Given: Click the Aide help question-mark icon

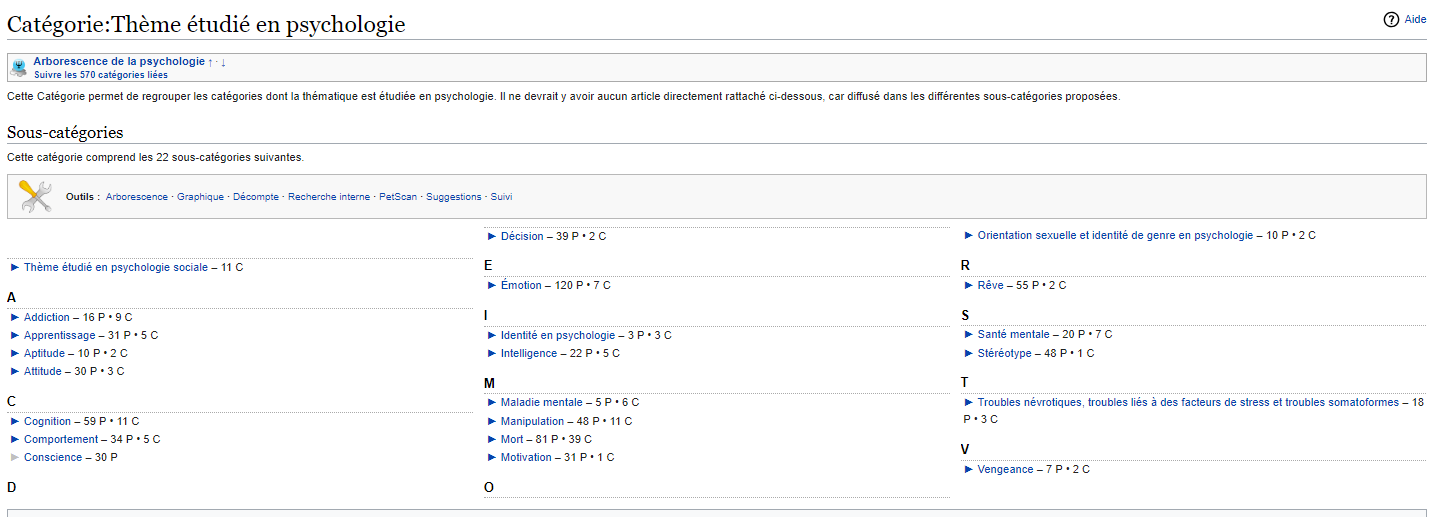Looking at the screenshot, I should coord(1391,19).
